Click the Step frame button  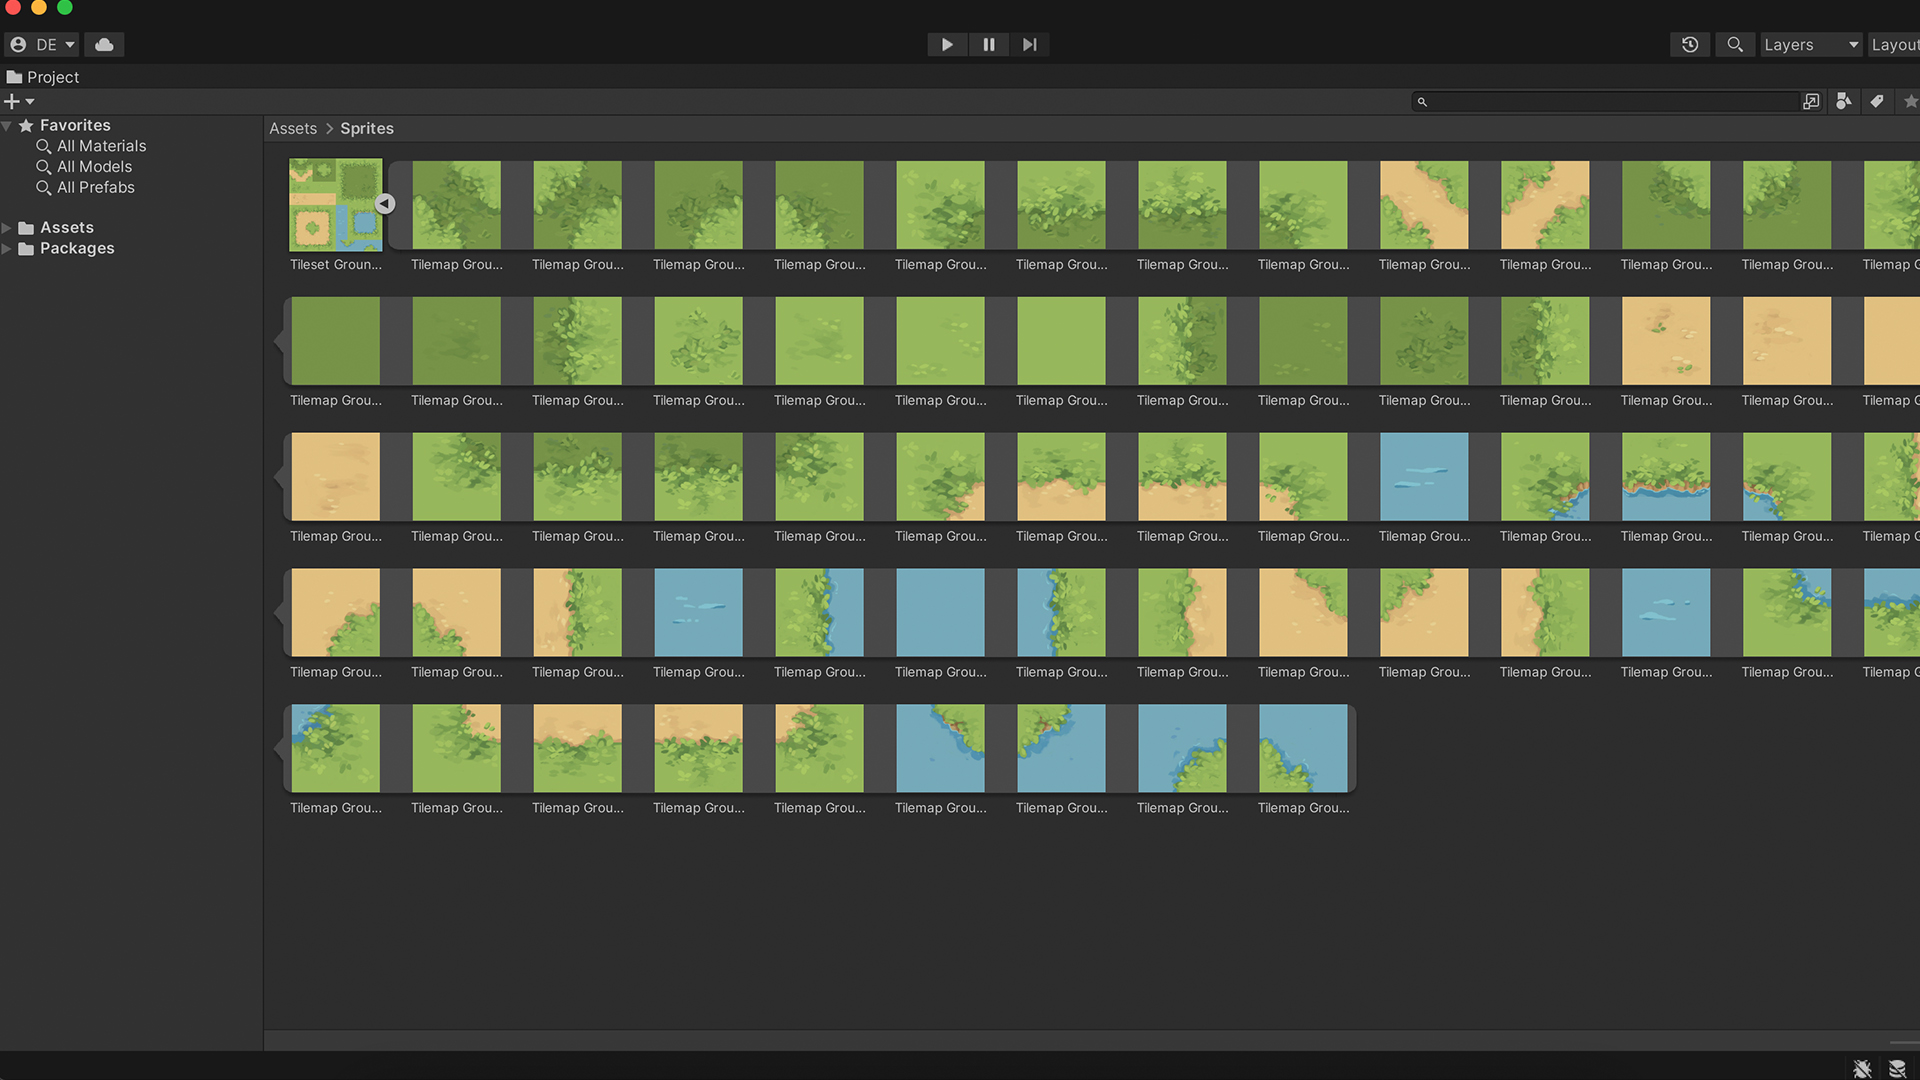pyautogui.click(x=1029, y=44)
